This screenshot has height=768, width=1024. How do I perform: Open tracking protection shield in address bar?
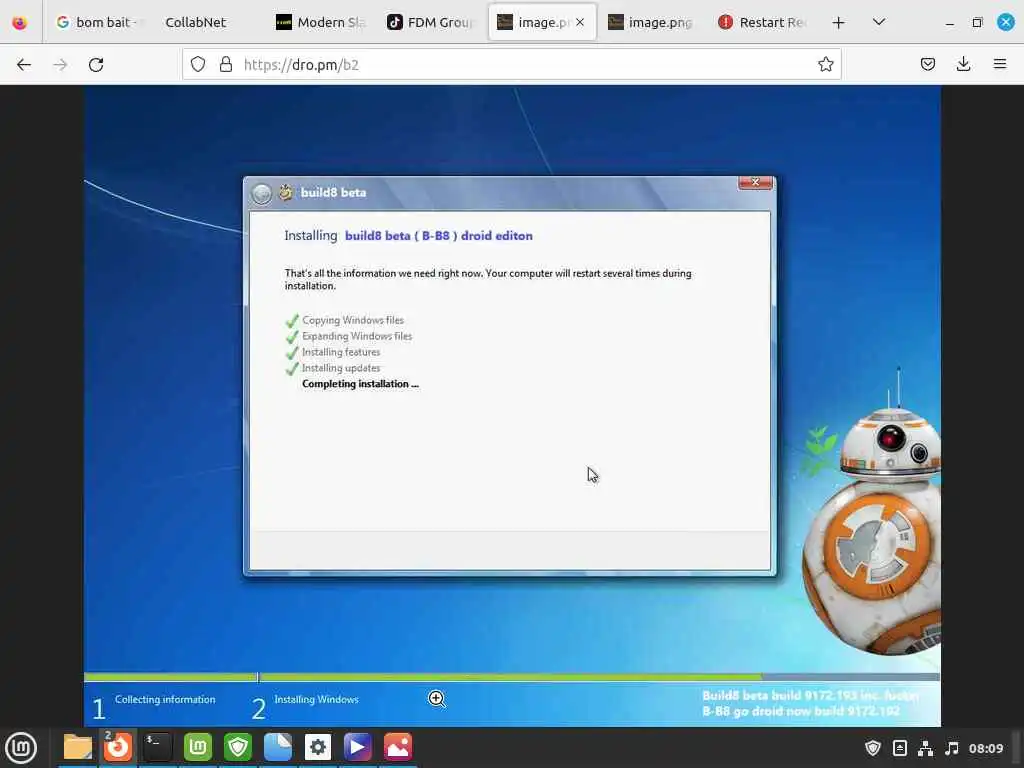point(198,64)
